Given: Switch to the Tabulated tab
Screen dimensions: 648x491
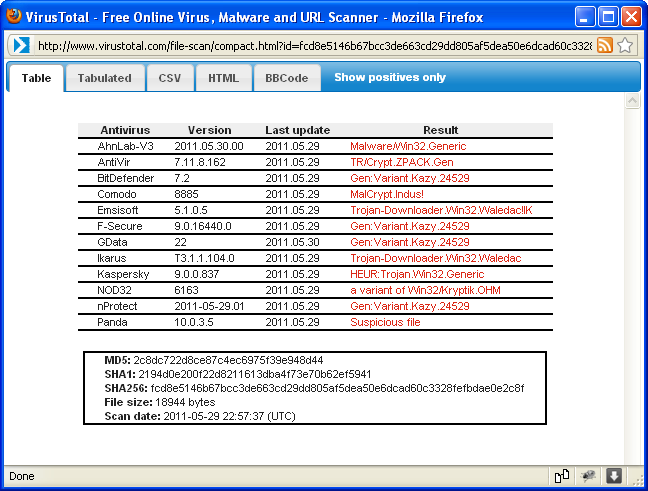Looking at the screenshot, I should click(105, 78).
